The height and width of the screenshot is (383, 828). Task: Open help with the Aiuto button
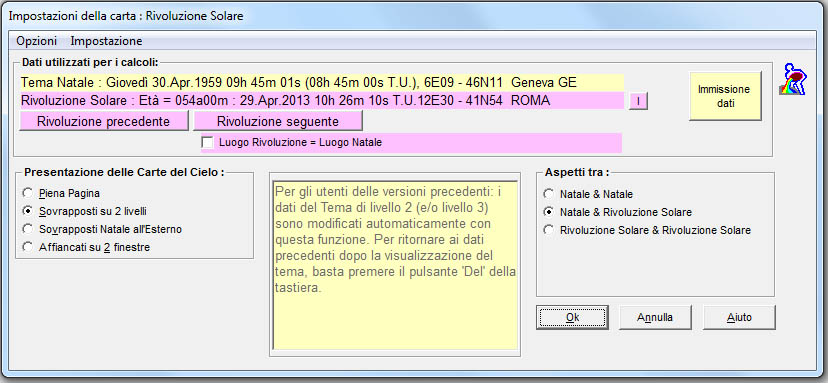point(739,317)
